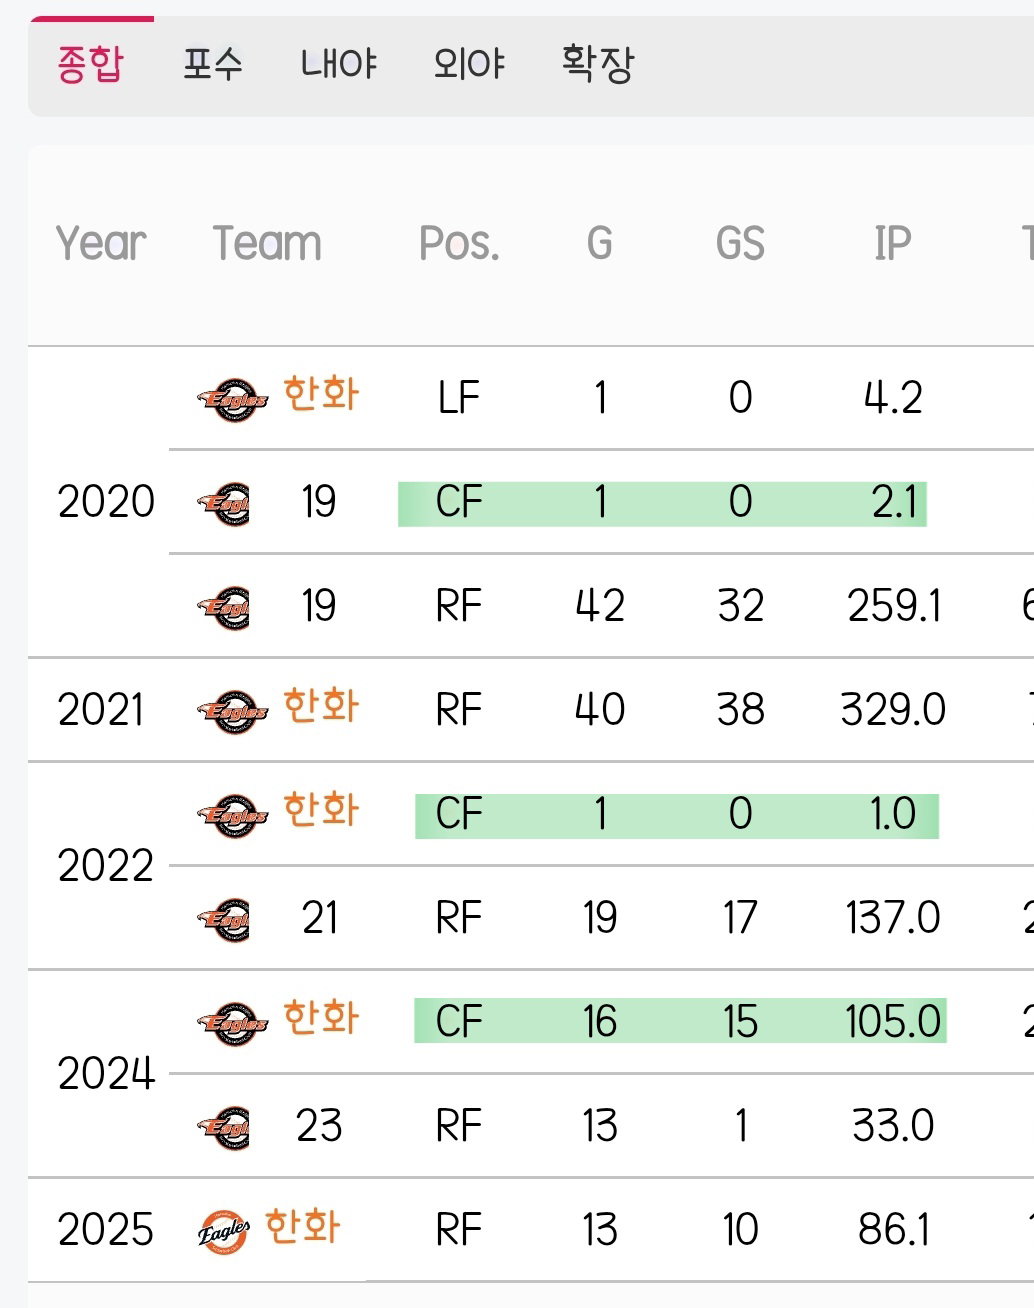Click Eagles logo in 2022 RF row

223,920
